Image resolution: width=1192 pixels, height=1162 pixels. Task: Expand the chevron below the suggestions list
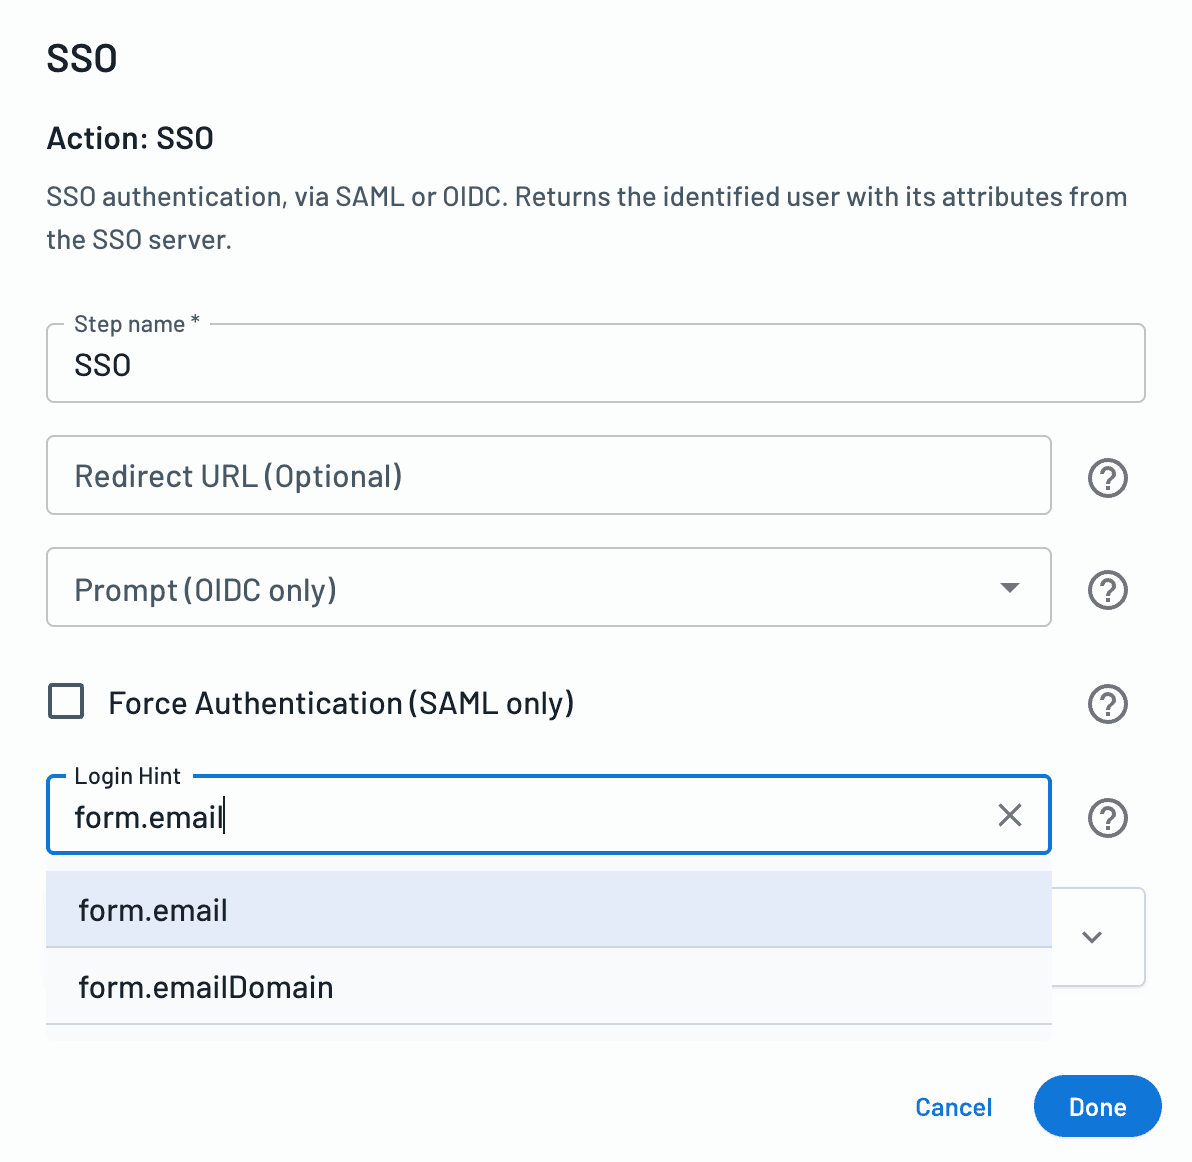pyautogui.click(x=1092, y=937)
